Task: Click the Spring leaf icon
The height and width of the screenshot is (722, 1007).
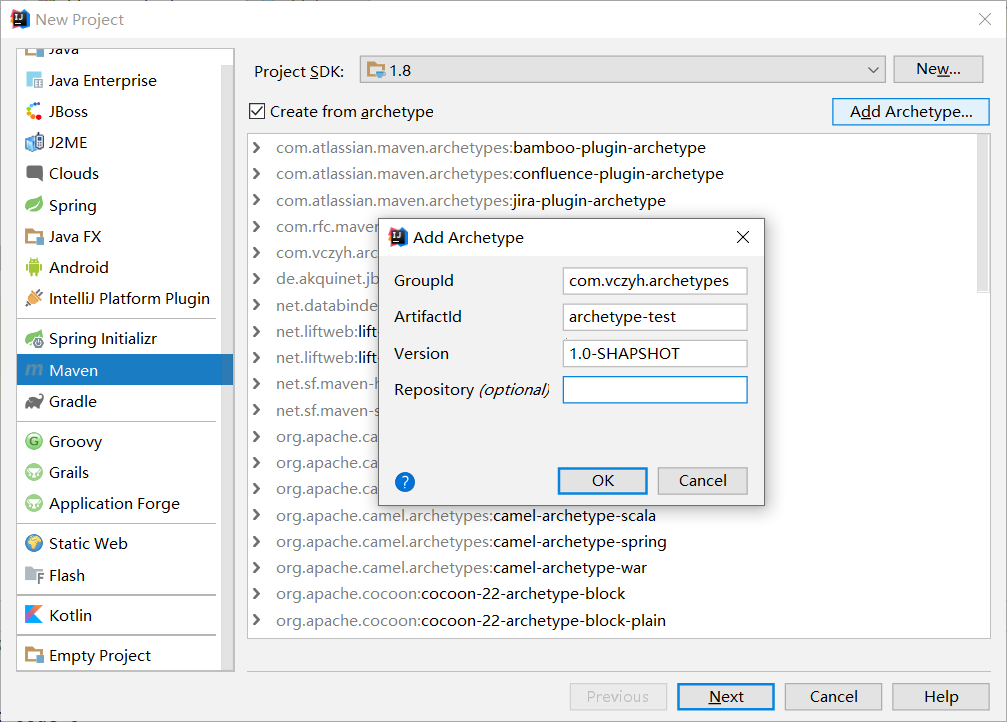Action: coord(34,205)
